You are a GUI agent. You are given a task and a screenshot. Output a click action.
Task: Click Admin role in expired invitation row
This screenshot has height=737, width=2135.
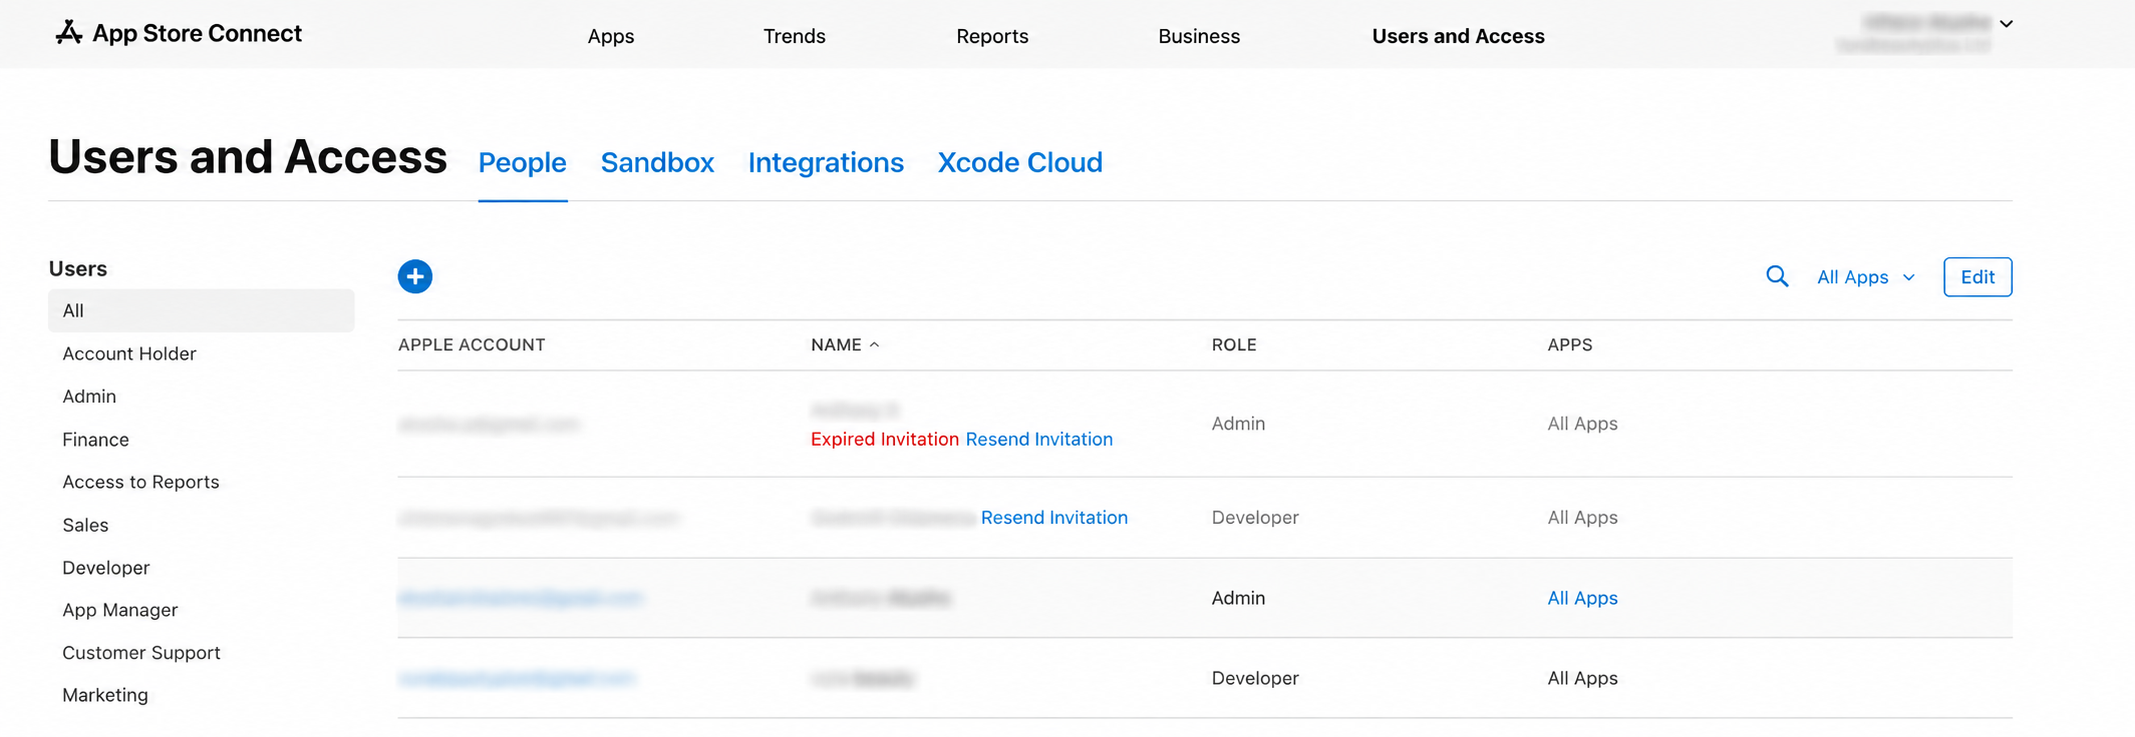pyautogui.click(x=1238, y=424)
